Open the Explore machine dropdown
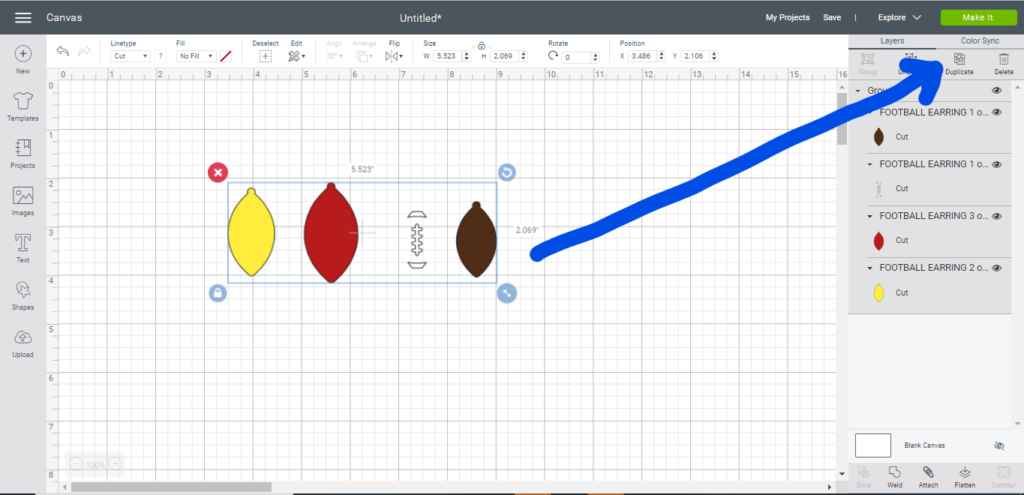The width and height of the screenshot is (1024, 495). [899, 18]
